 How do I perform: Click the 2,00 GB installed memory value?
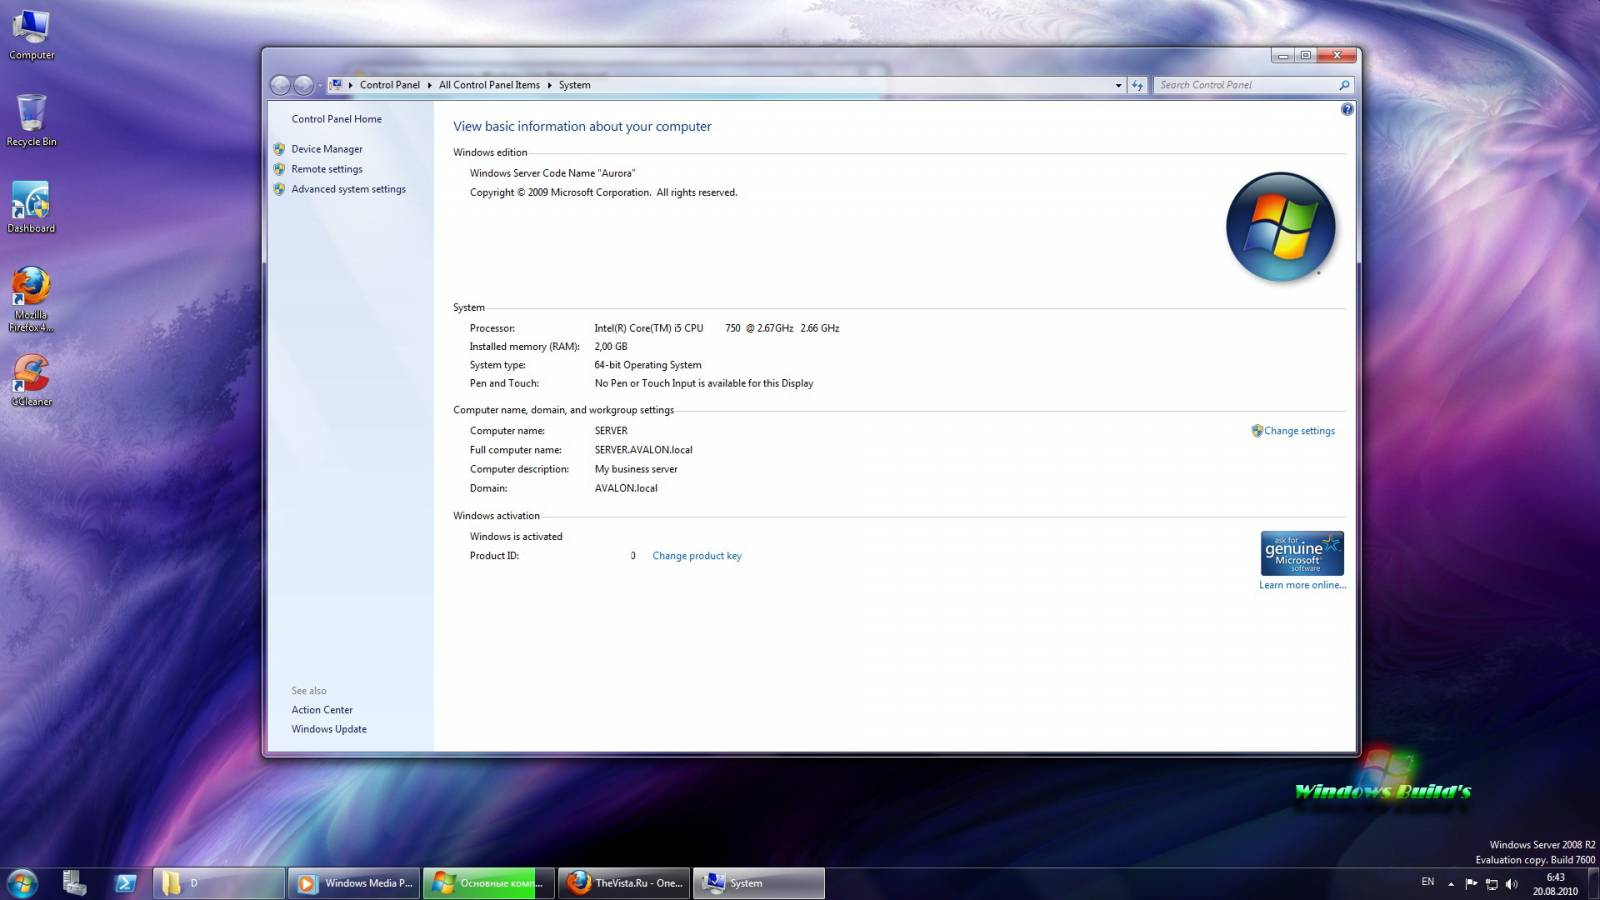click(611, 347)
